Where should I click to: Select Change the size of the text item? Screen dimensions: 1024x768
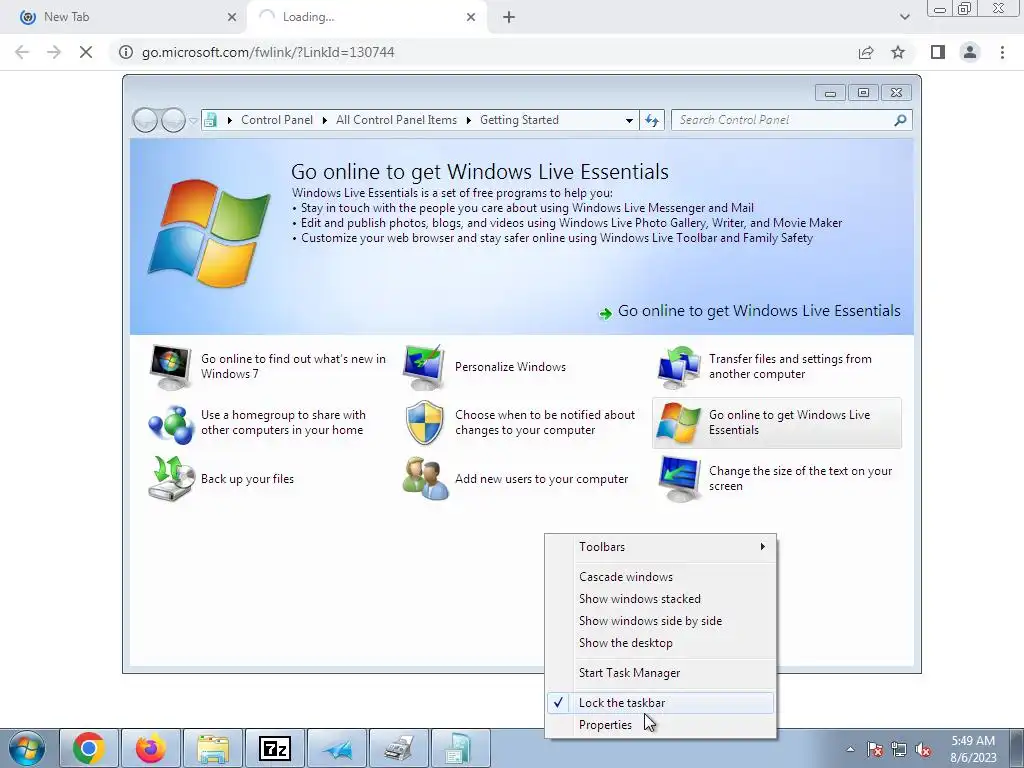[x=776, y=479]
